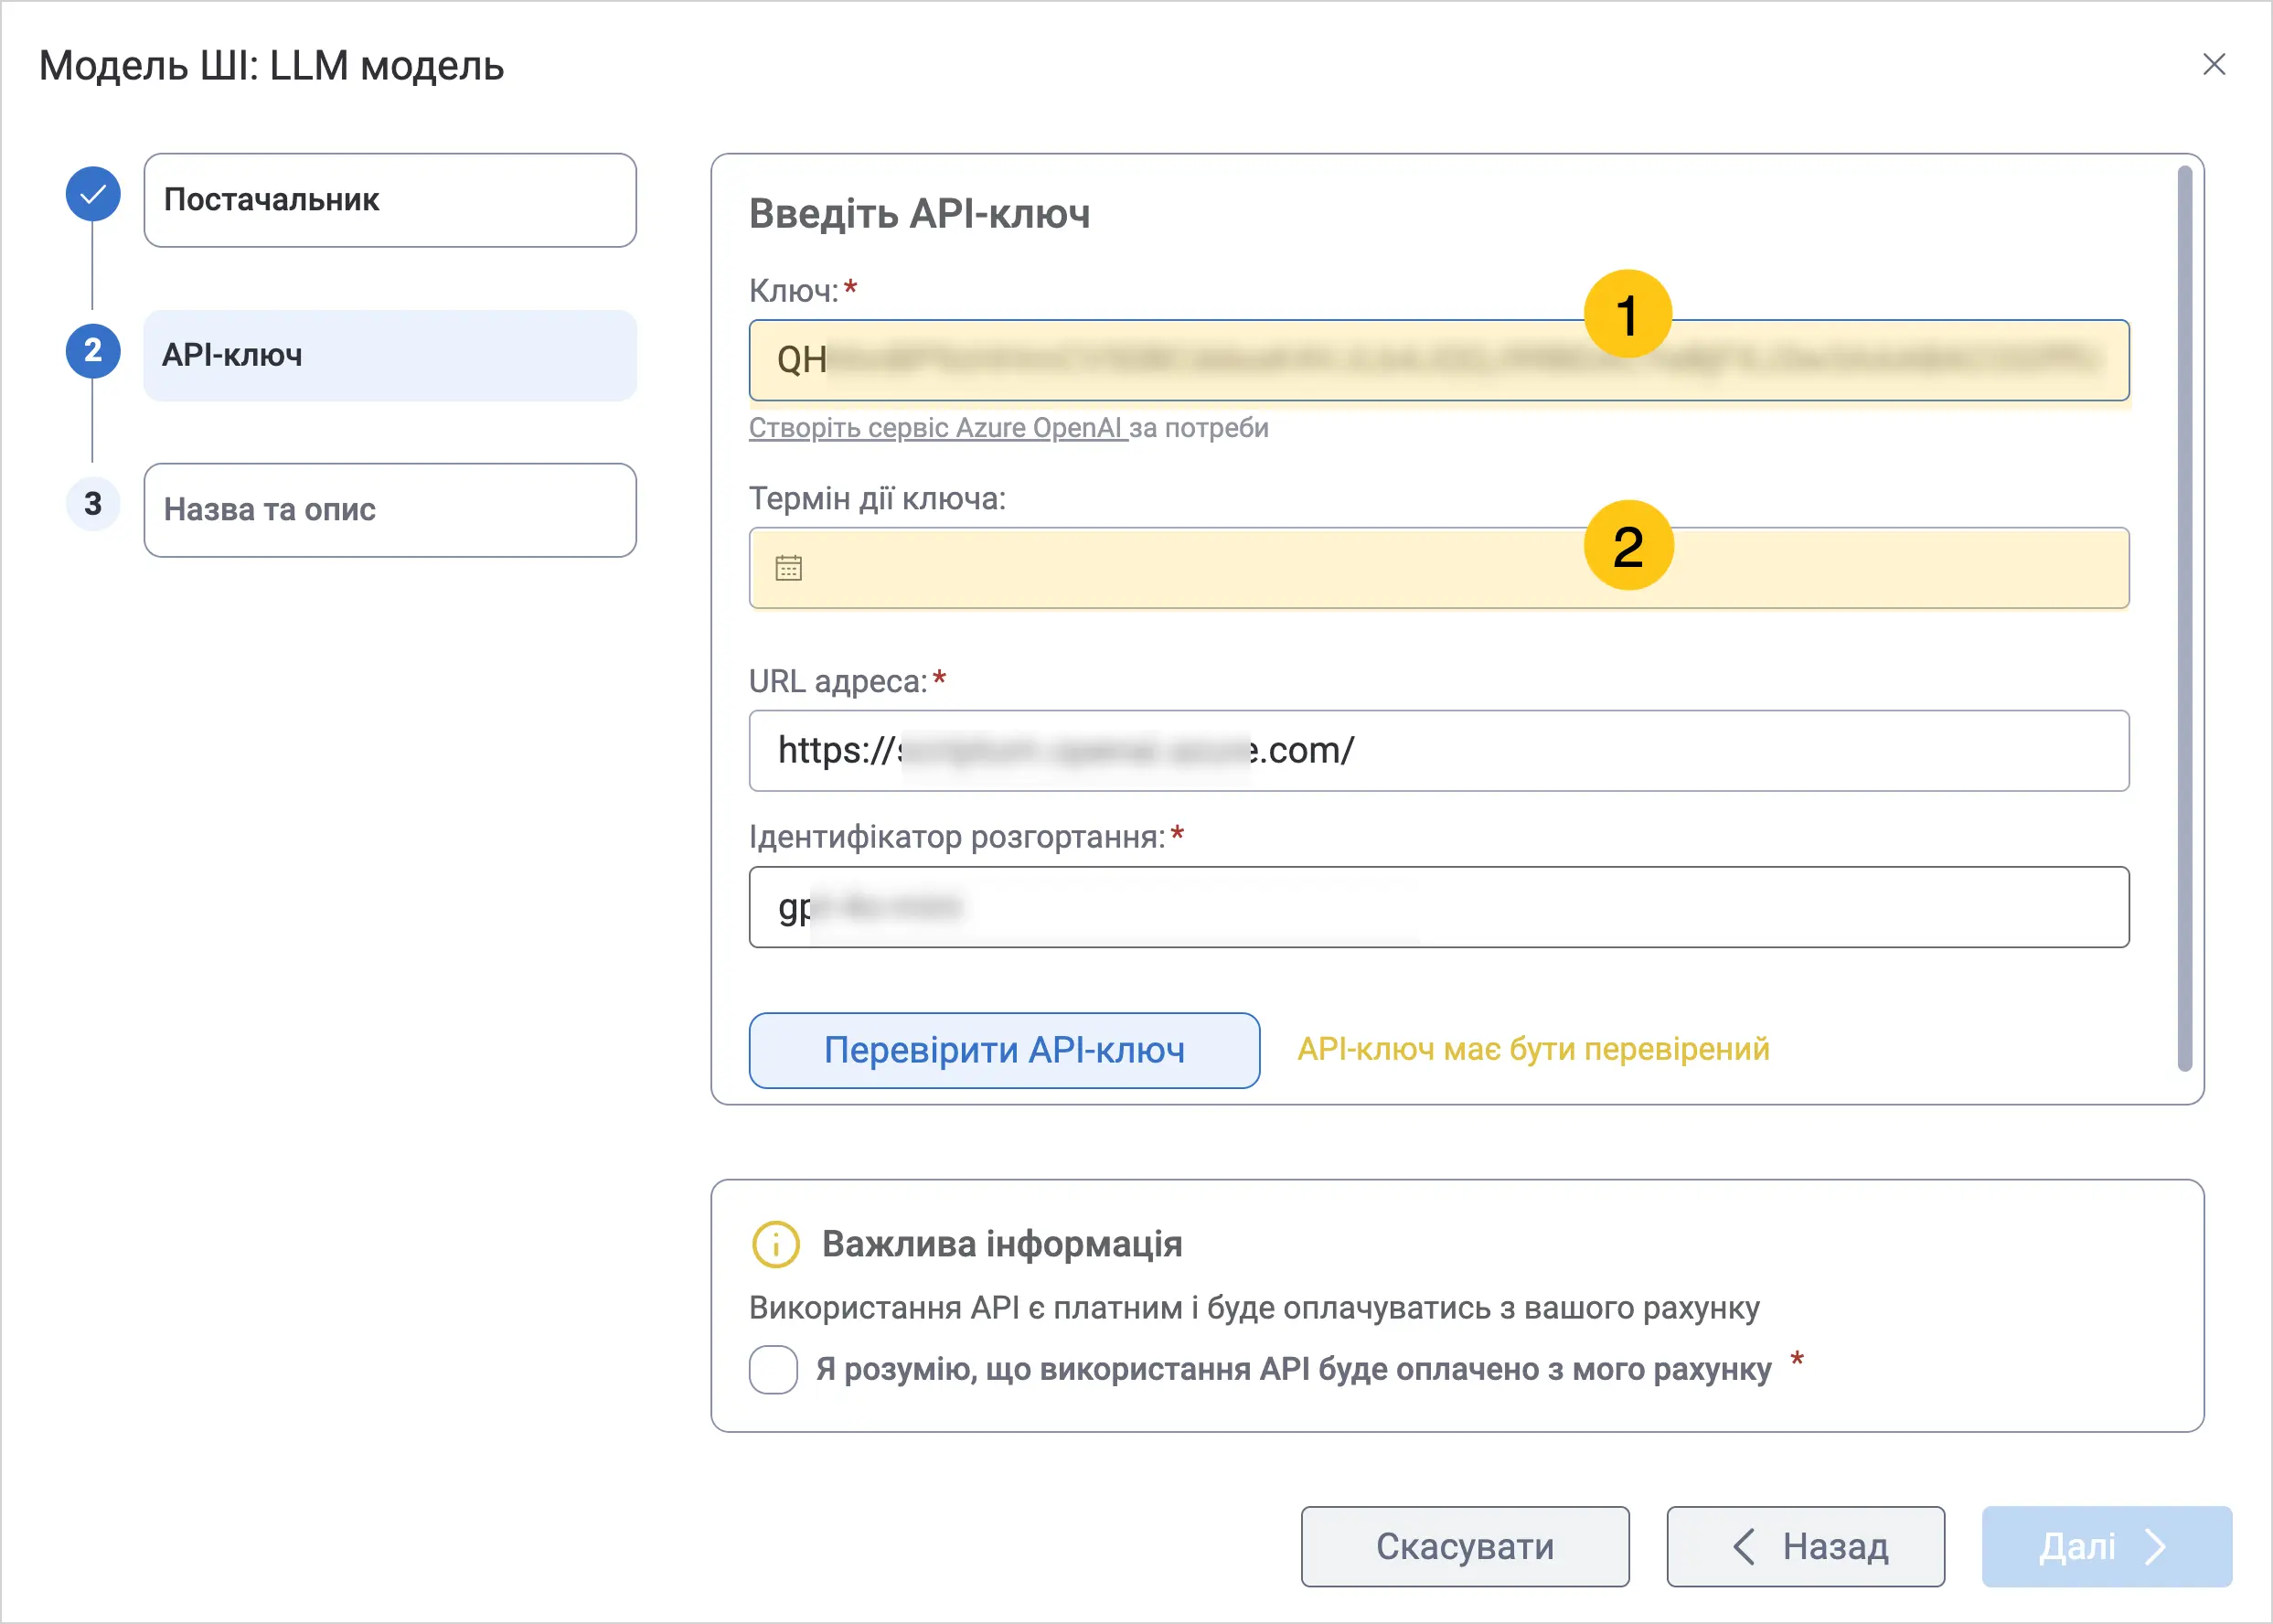Proceed with the Далі button
2273x1624 pixels.
(2107, 1547)
